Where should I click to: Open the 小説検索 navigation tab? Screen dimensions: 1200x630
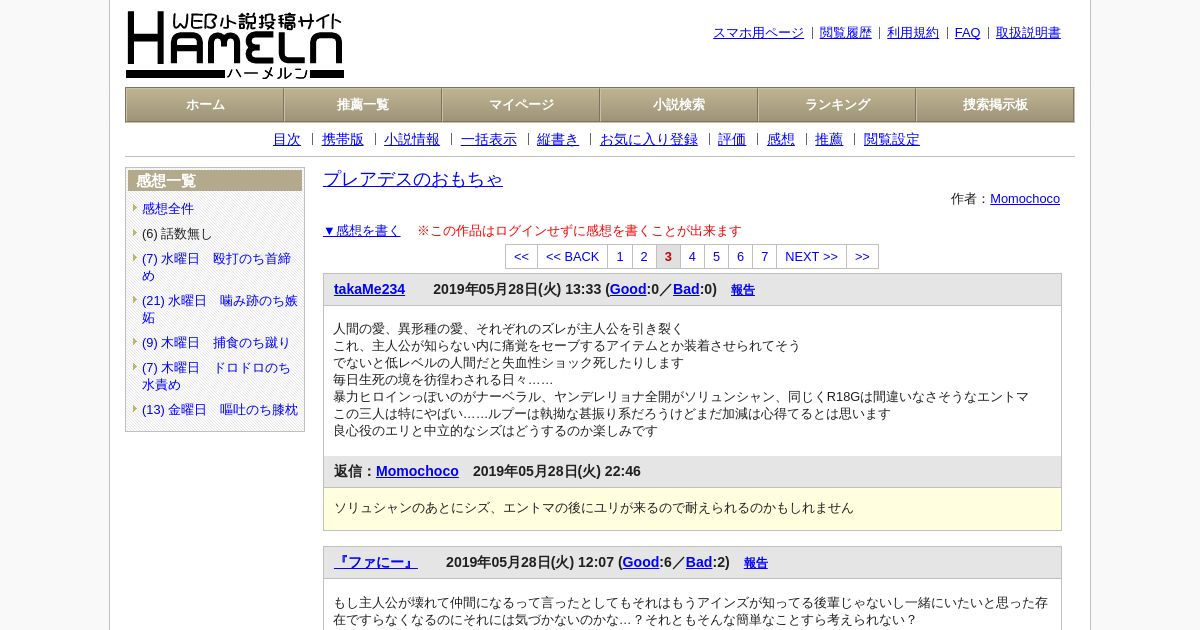(679, 105)
